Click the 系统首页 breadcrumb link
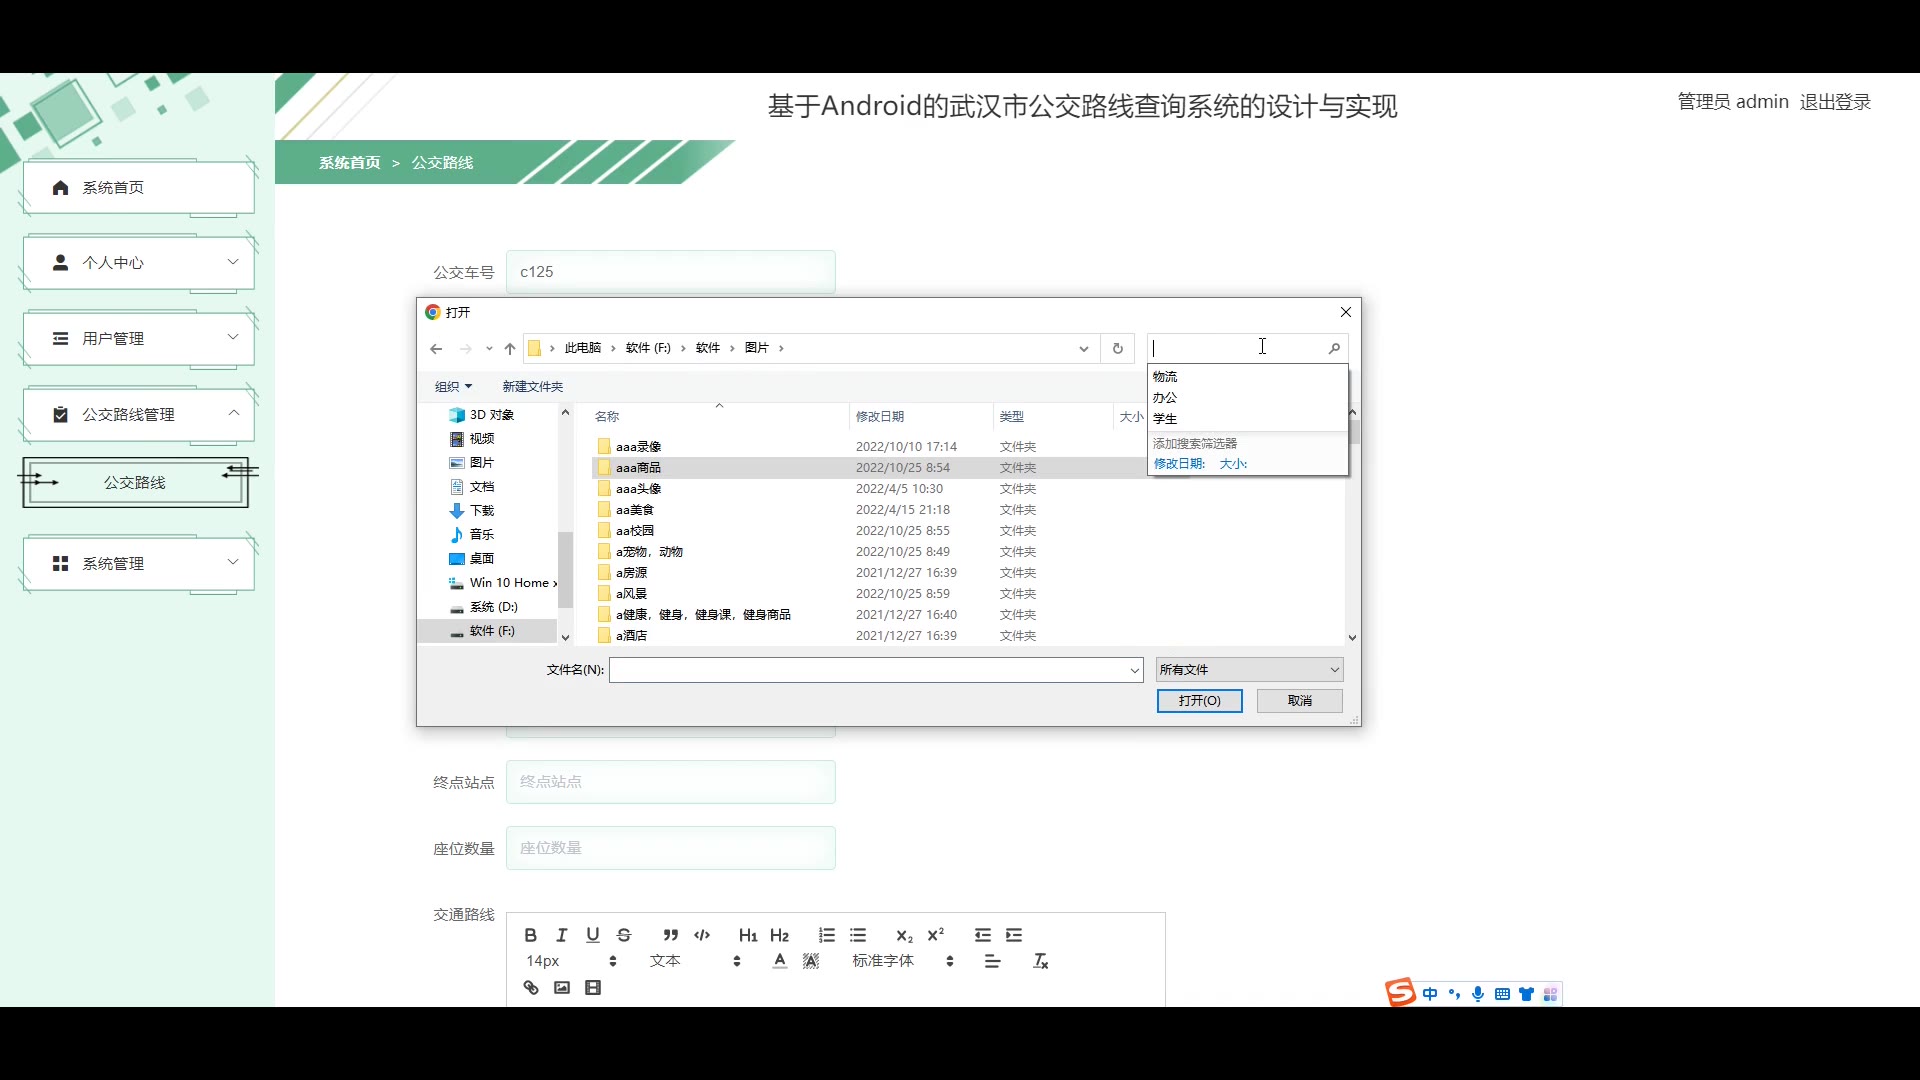Screen dimensions: 1920x1080 click(x=349, y=163)
